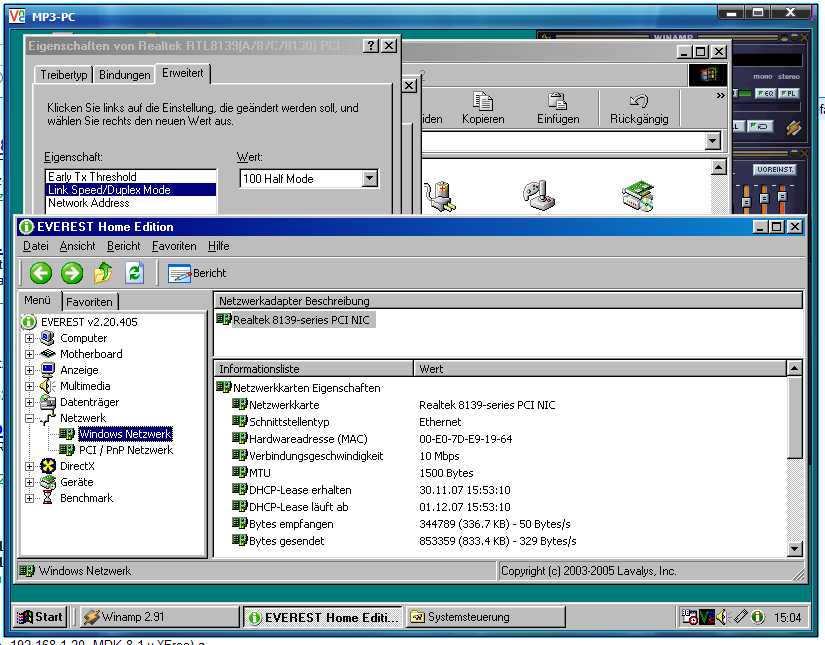This screenshot has height=645, width=825.
Task: Open the Datei menu in EVEREST
Action: point(36,246)
